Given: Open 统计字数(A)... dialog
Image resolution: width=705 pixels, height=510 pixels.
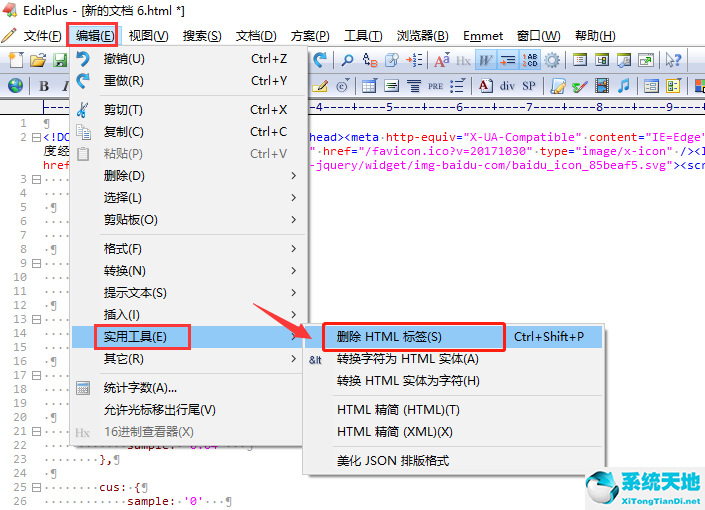Looking at the screenshot, I should (x=188, y=388).
